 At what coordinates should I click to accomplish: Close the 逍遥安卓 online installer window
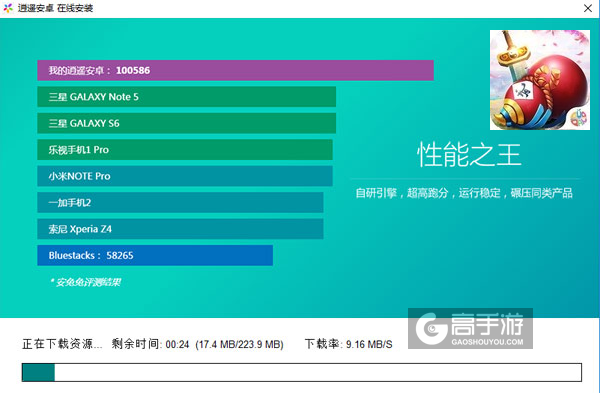click(588, 8)
